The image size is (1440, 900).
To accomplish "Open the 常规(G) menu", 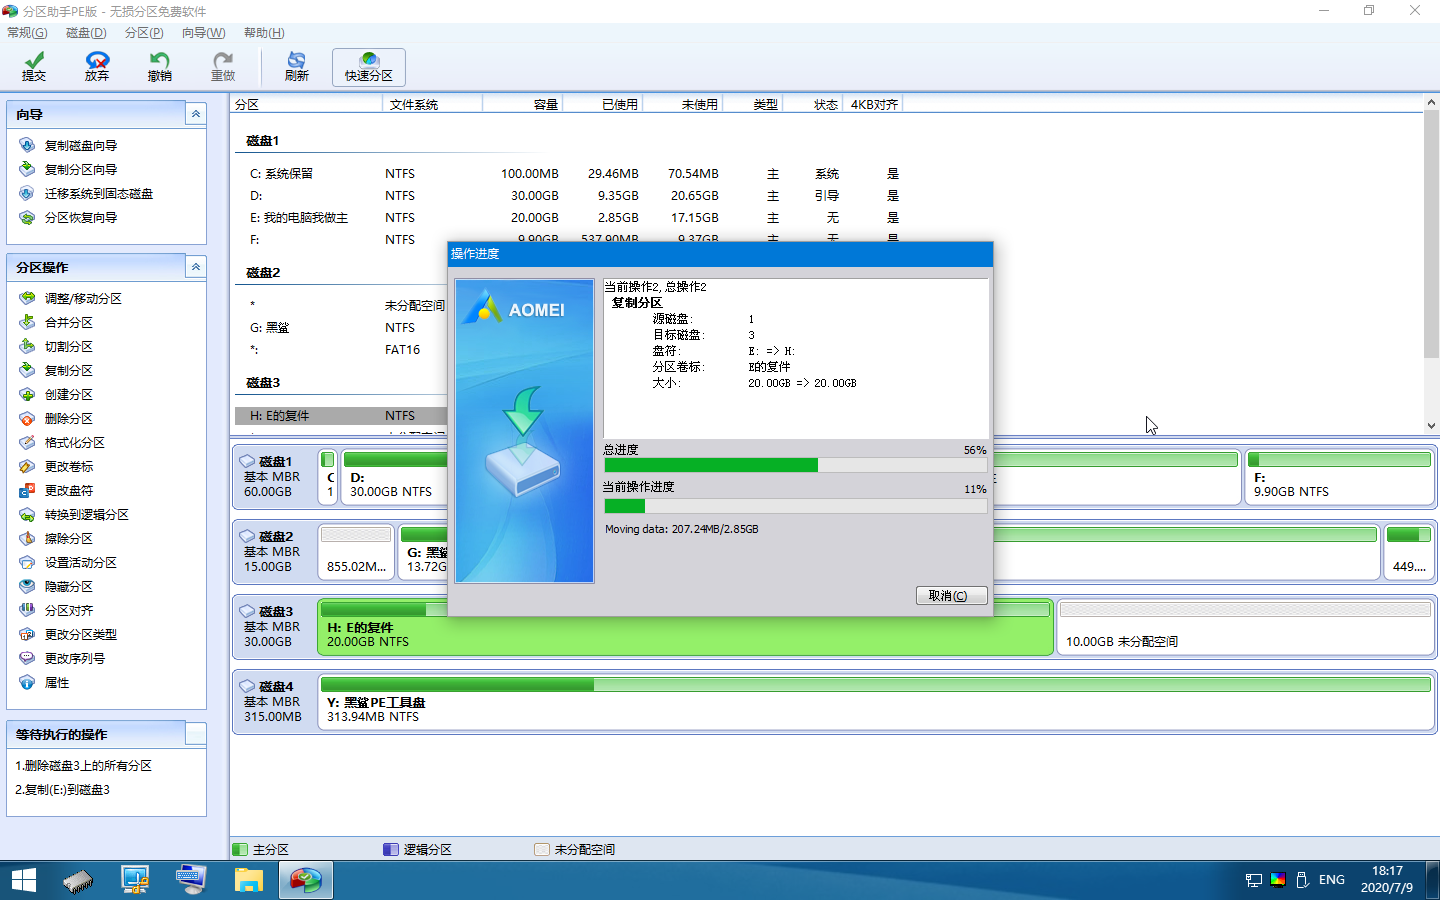I will (x=27, y=33).
